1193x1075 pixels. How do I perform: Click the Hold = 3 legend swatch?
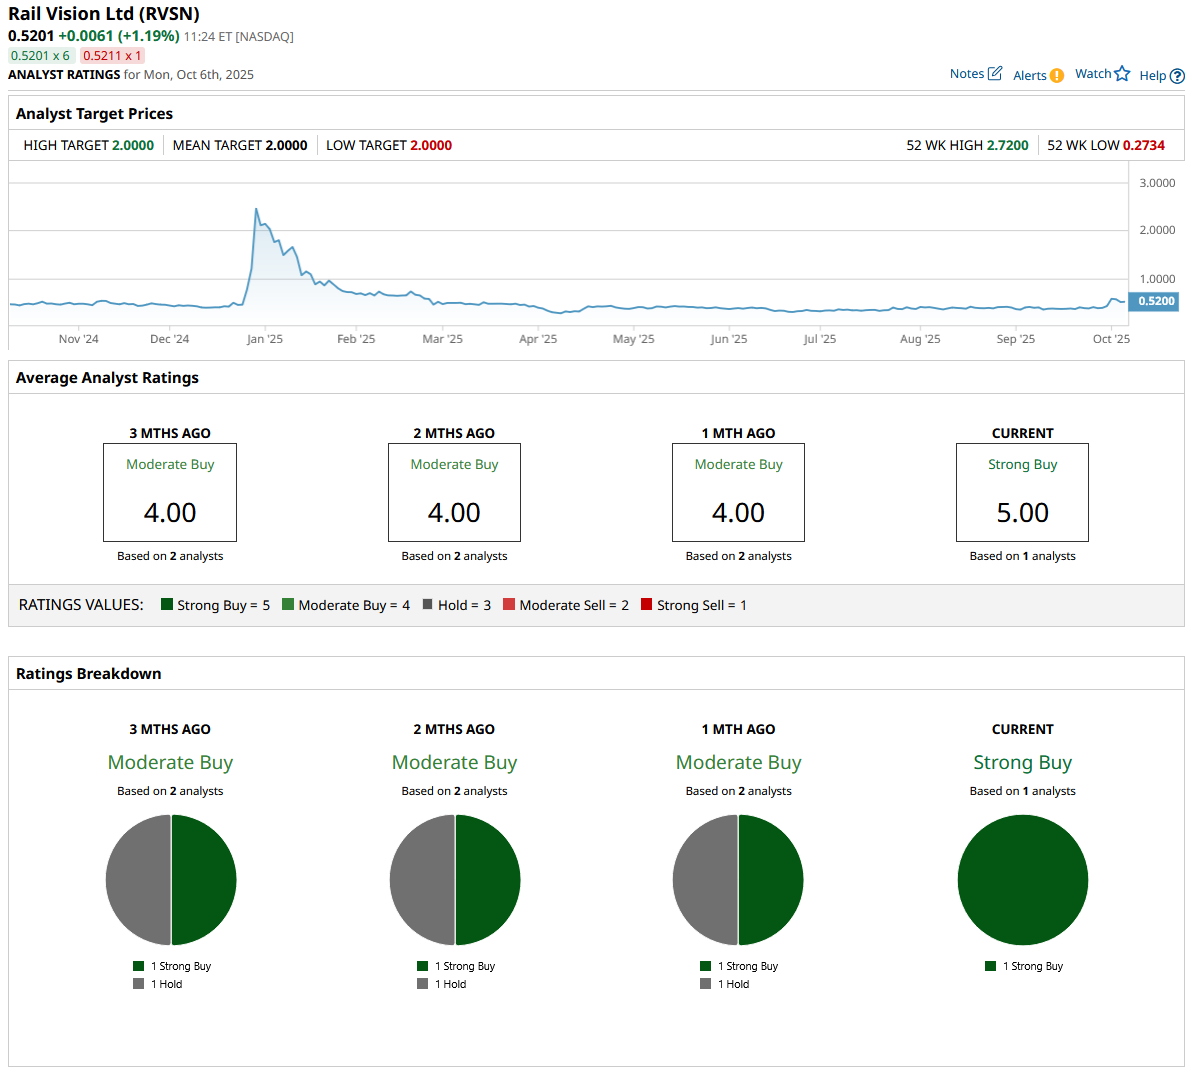(x=428, y=605)
